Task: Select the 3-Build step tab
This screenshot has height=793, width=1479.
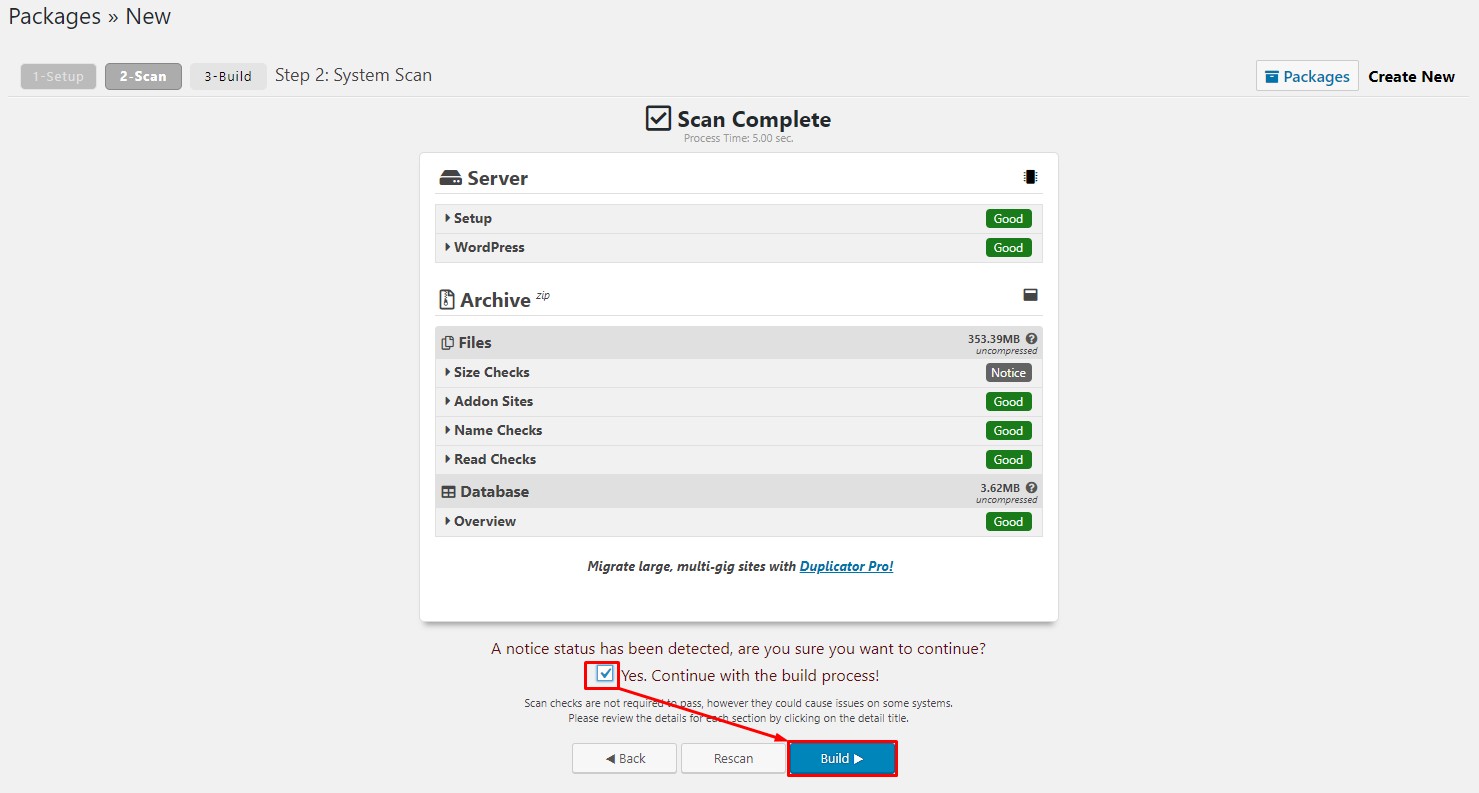Action: (228, 76)
